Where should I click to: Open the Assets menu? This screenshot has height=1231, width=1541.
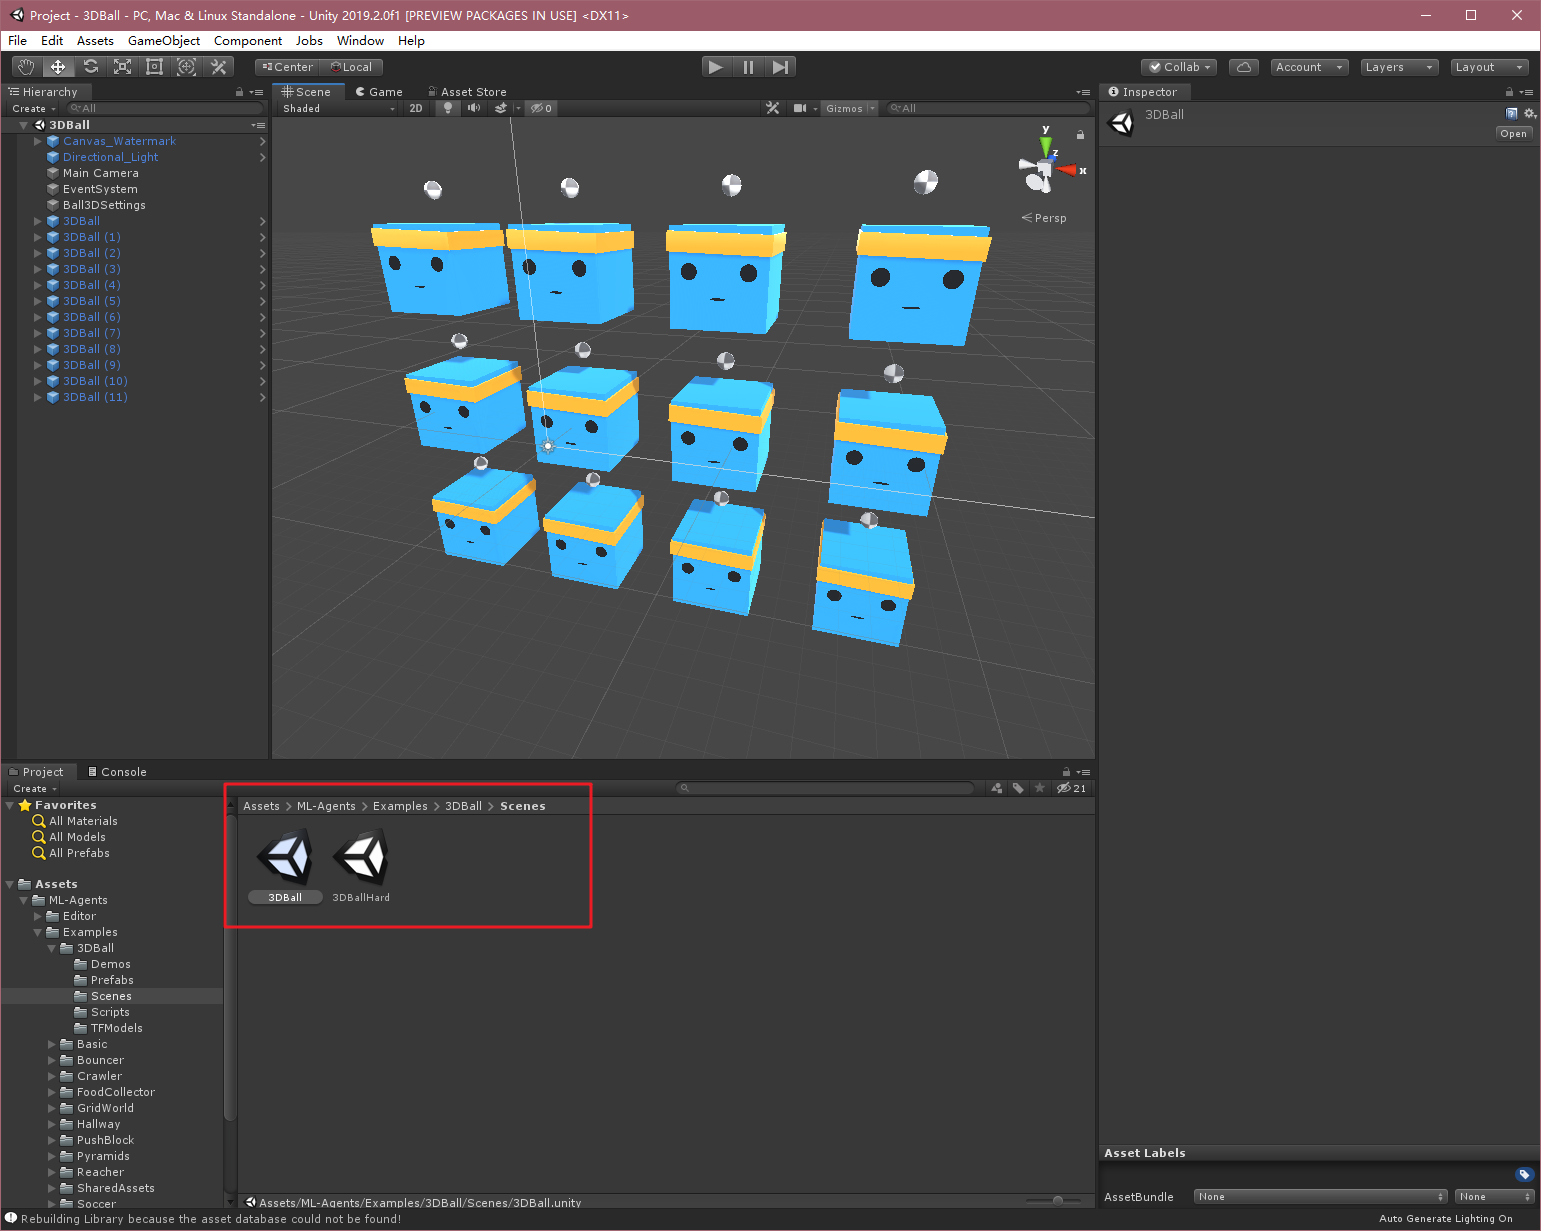click(95, 41)
